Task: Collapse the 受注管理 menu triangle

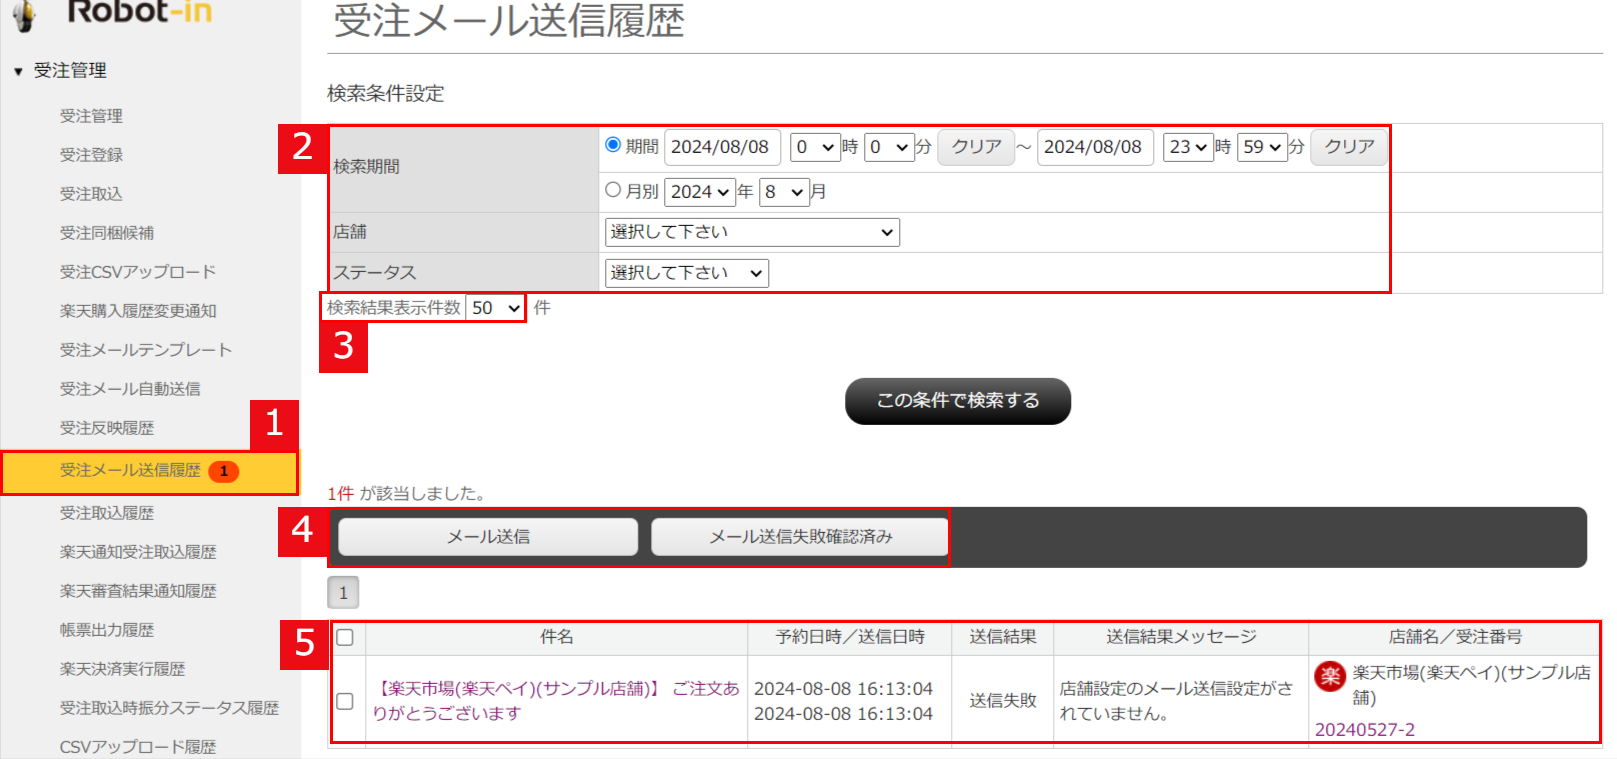Action: 18,71
